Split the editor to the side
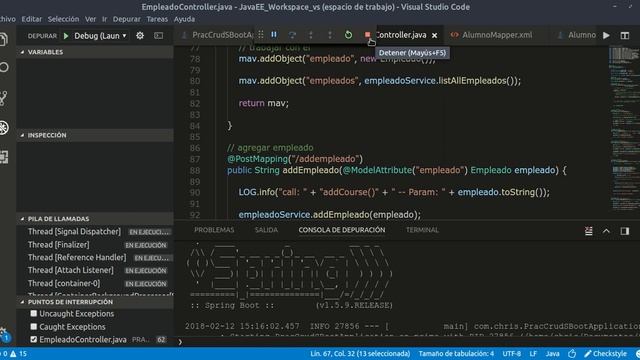The width and height of the screenshot is (640, 360). click(x=624, y=36)
